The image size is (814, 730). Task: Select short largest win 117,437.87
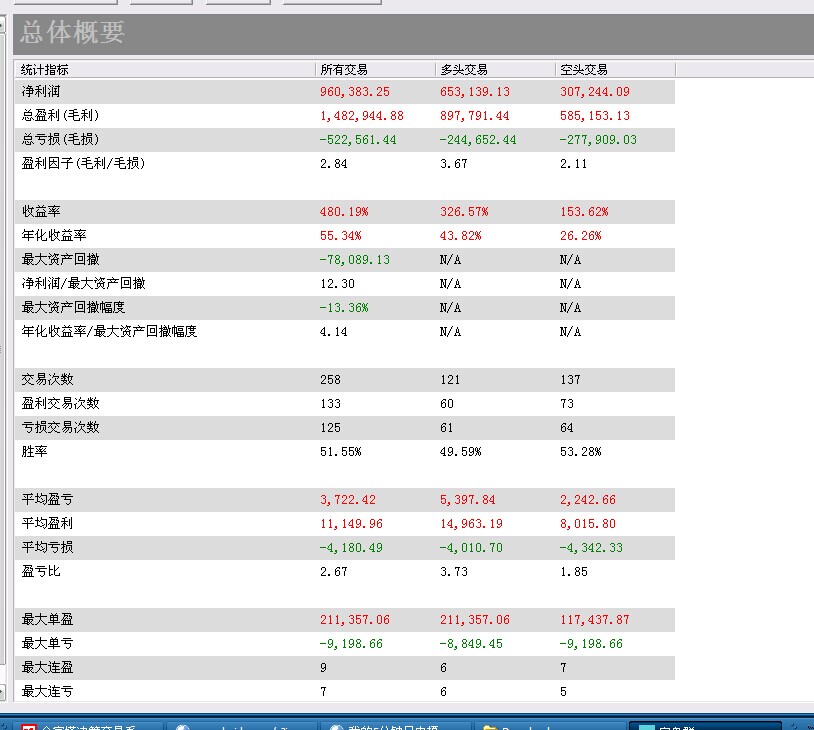(594, 619)
